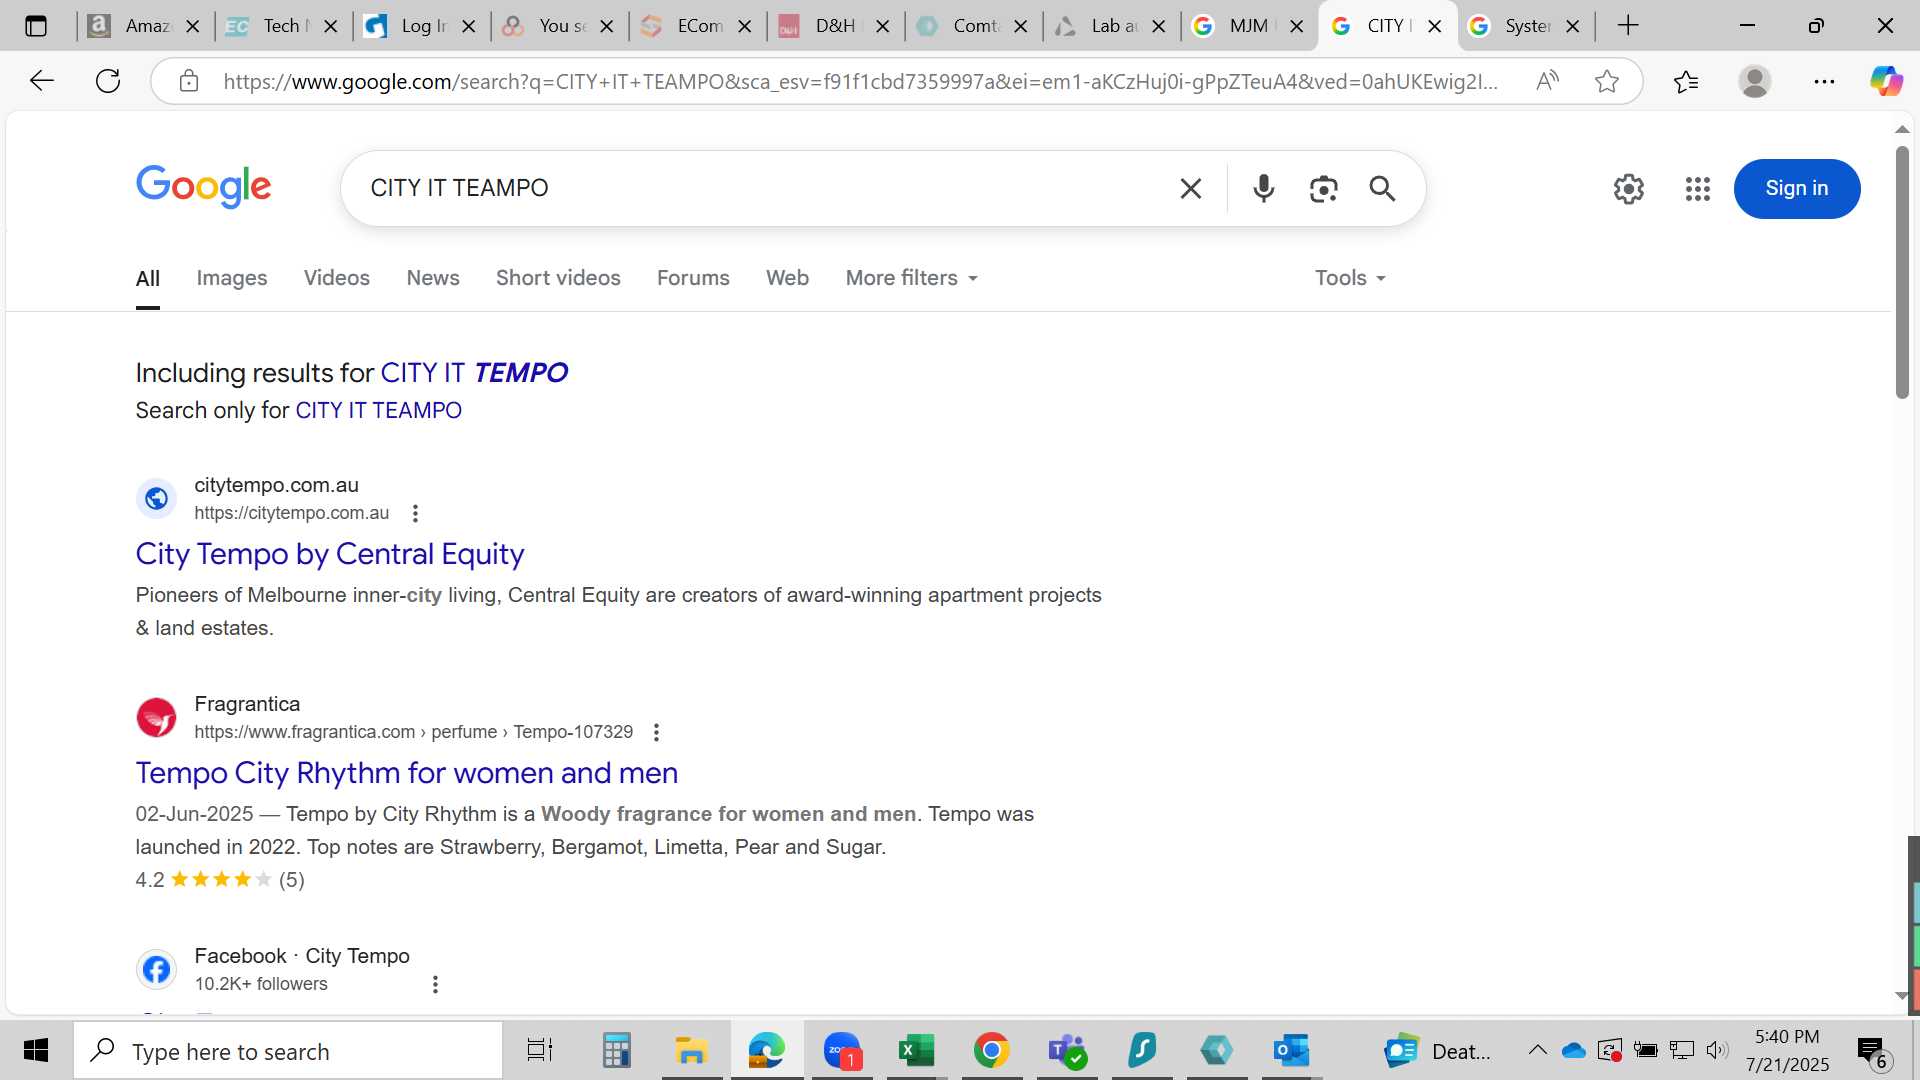
Task: Open Google Lens image search
Action: (x=1323, y=188)
